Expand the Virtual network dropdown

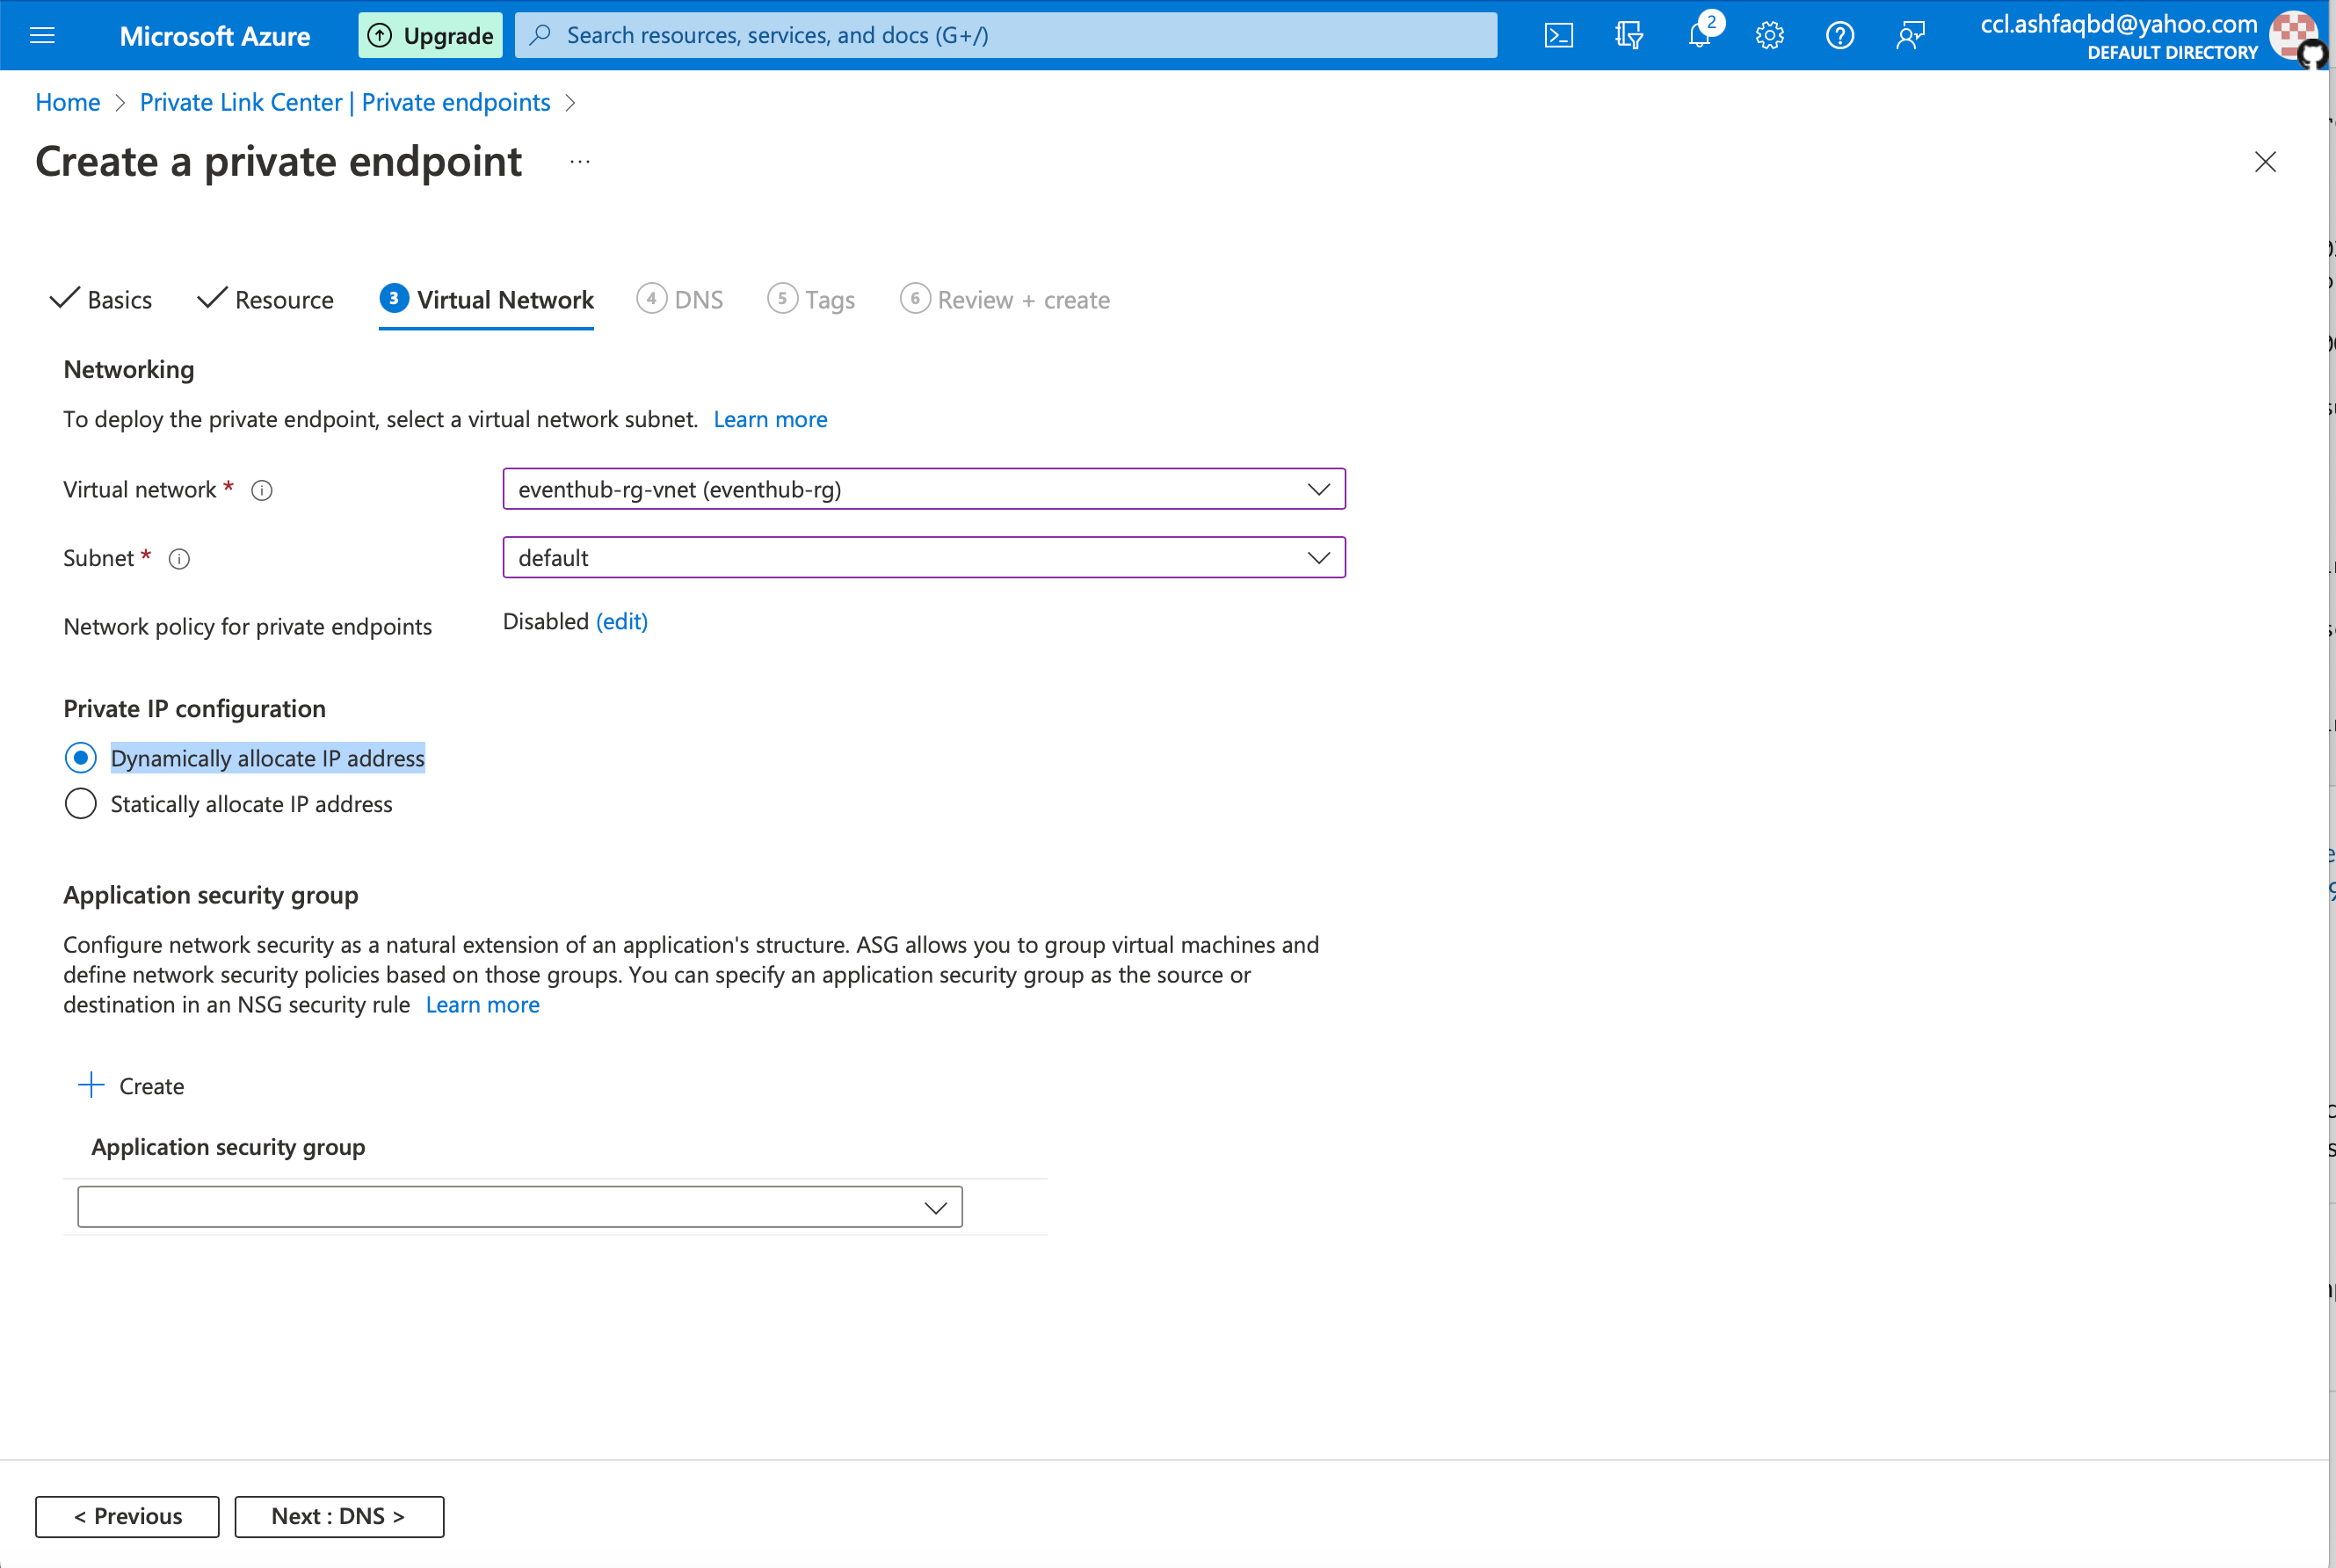point(924,489)
